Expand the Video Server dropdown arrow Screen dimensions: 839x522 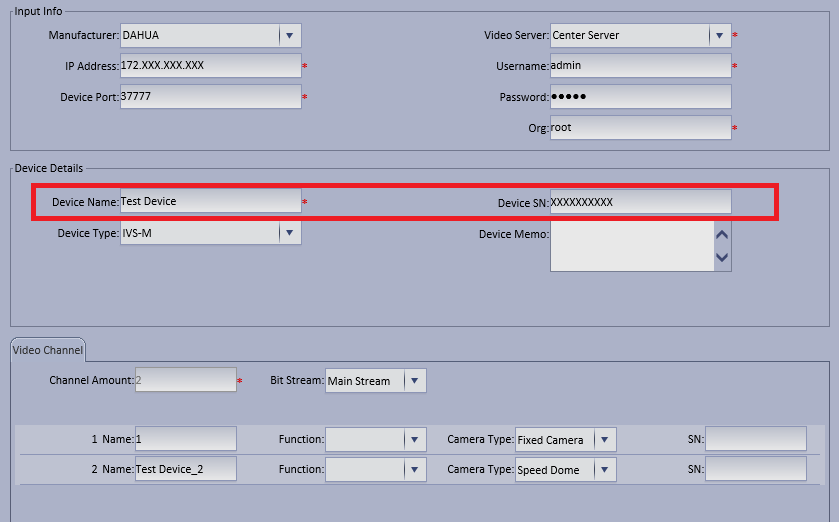click(720, 35)
